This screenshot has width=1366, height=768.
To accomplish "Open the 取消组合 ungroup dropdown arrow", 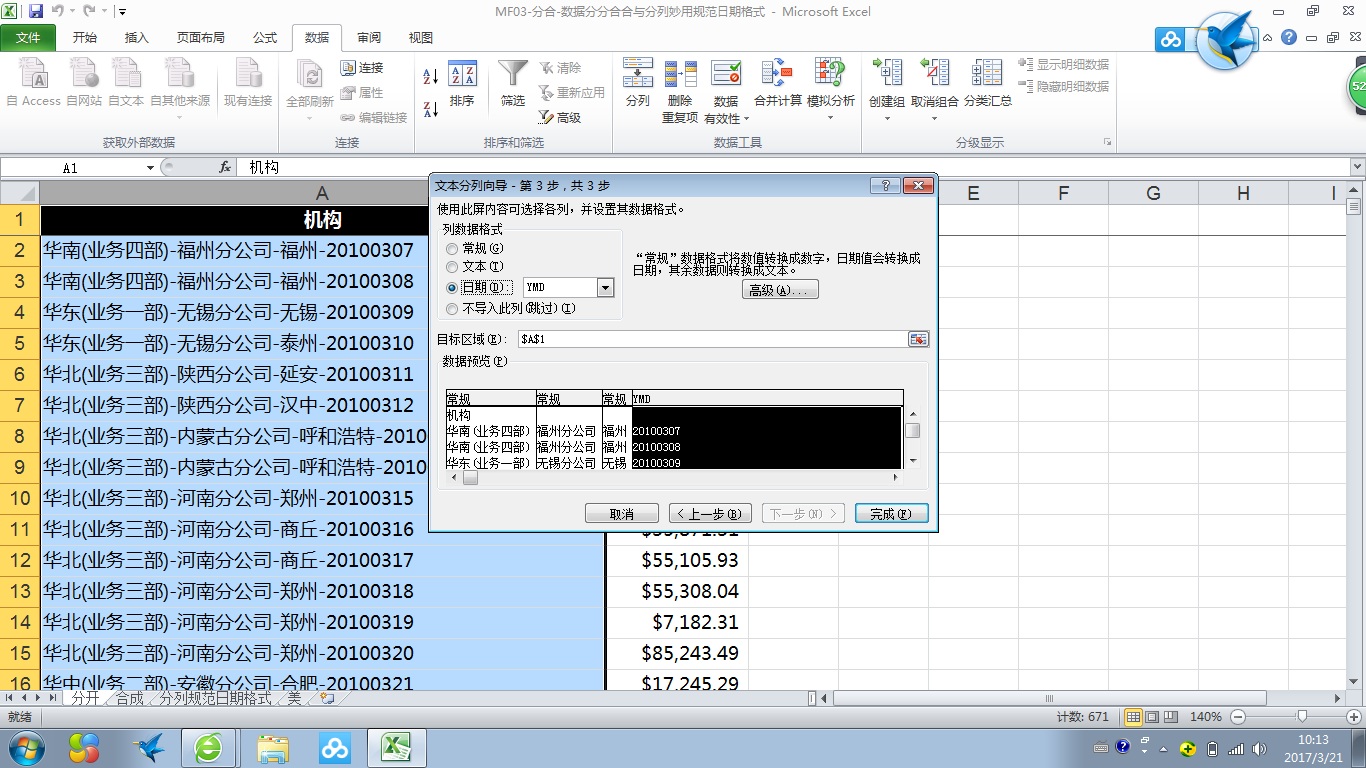I will (934, 118).
